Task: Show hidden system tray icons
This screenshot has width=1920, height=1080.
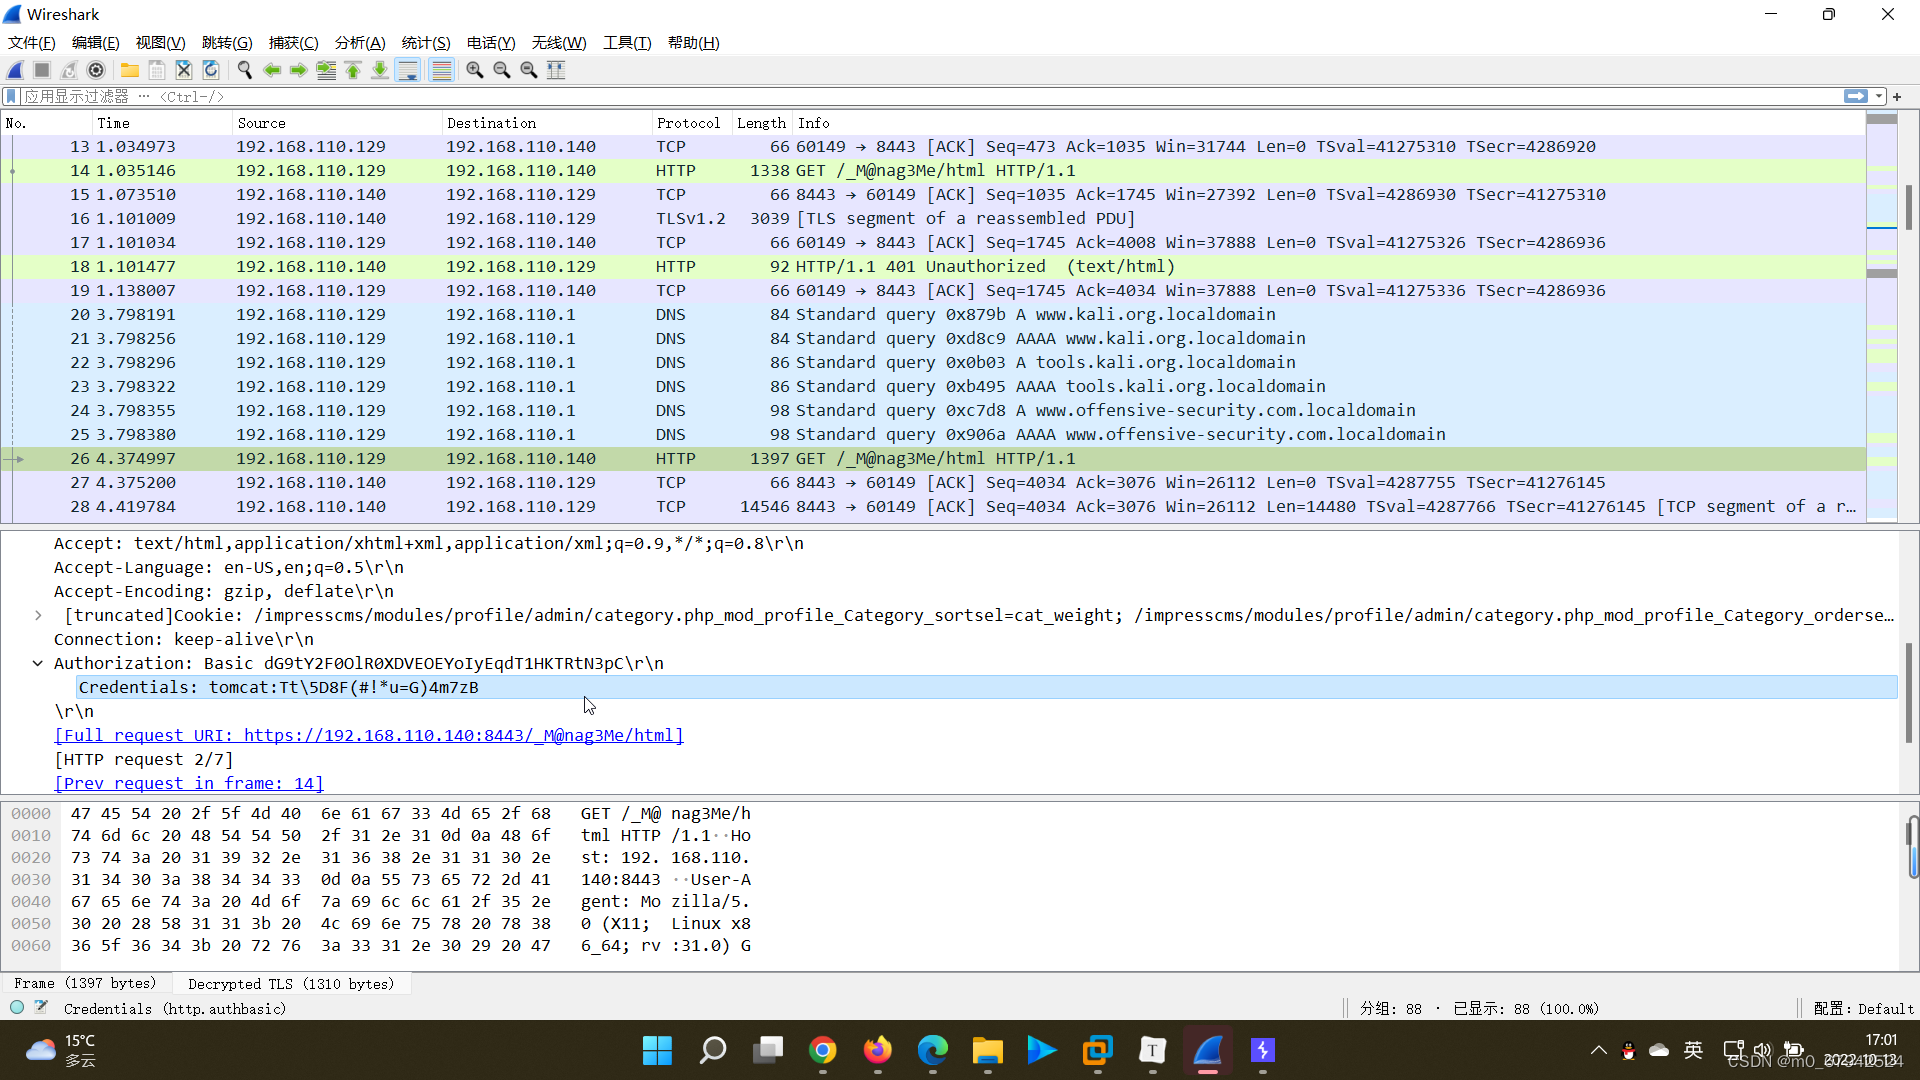Action: (x=1598, y=1050)
